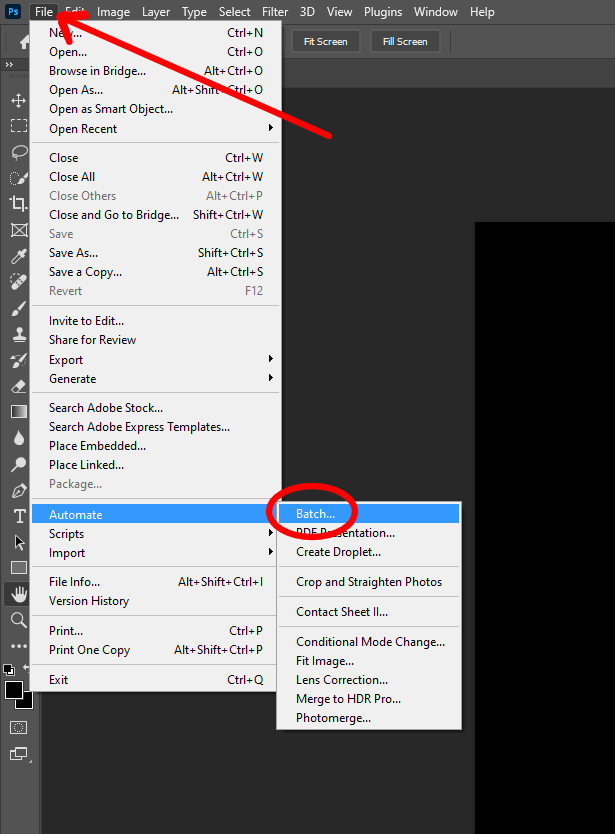Click the Fit Screen button

tap(326, 41)
